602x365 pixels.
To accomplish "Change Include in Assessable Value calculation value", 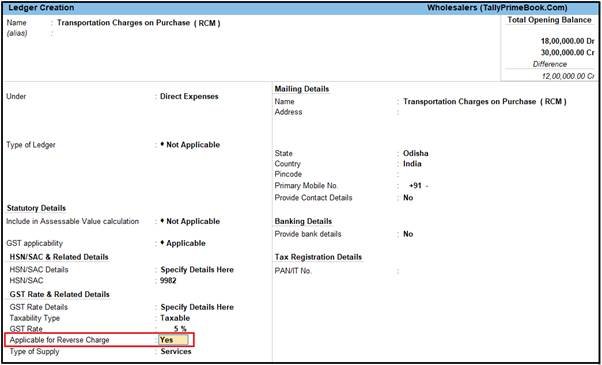I will click(190, 221).
